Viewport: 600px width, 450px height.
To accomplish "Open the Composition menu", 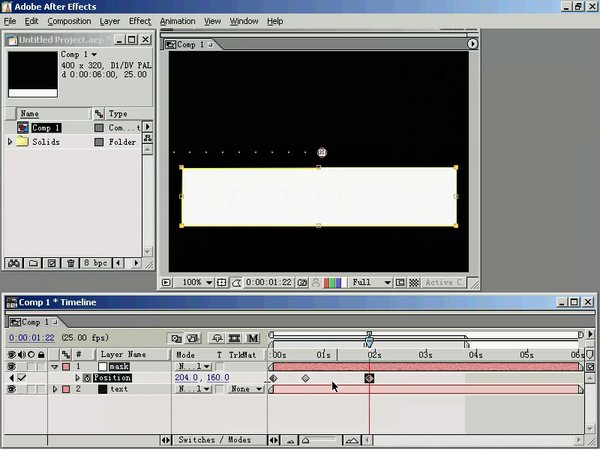I will [69, 21].
